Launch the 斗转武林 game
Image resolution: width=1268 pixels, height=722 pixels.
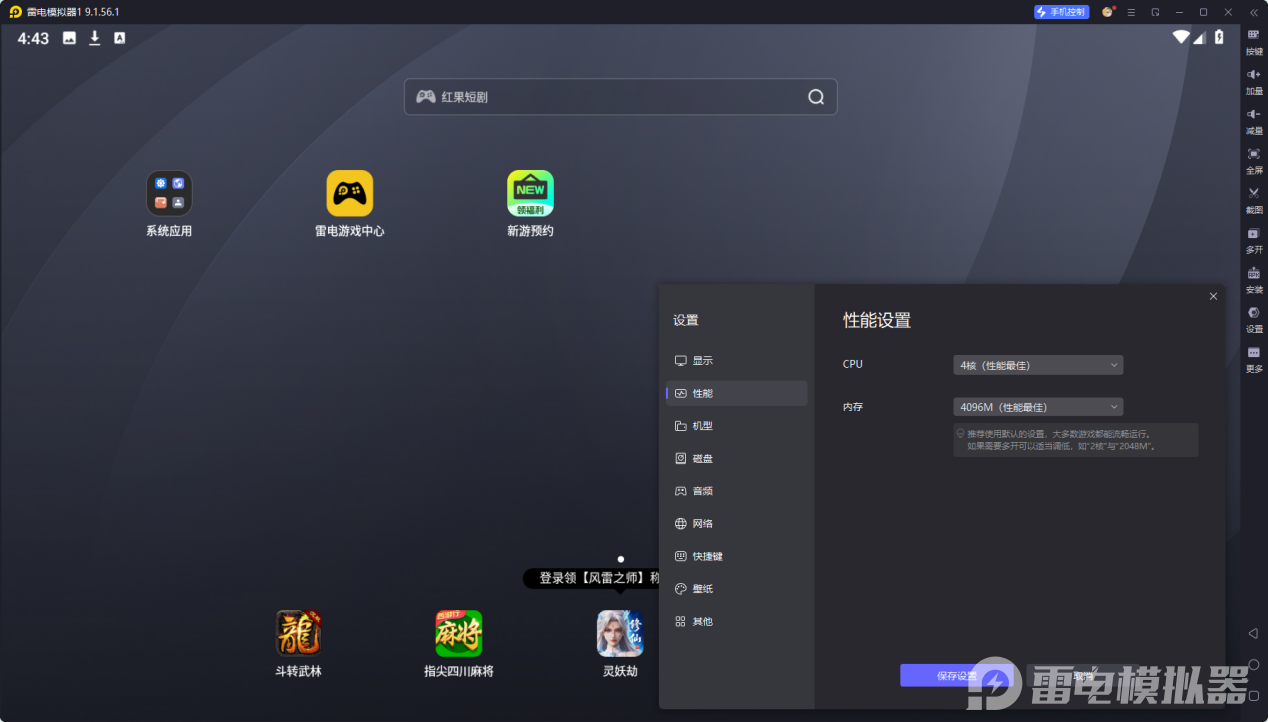pyautogui.click(x=299, y=644)
